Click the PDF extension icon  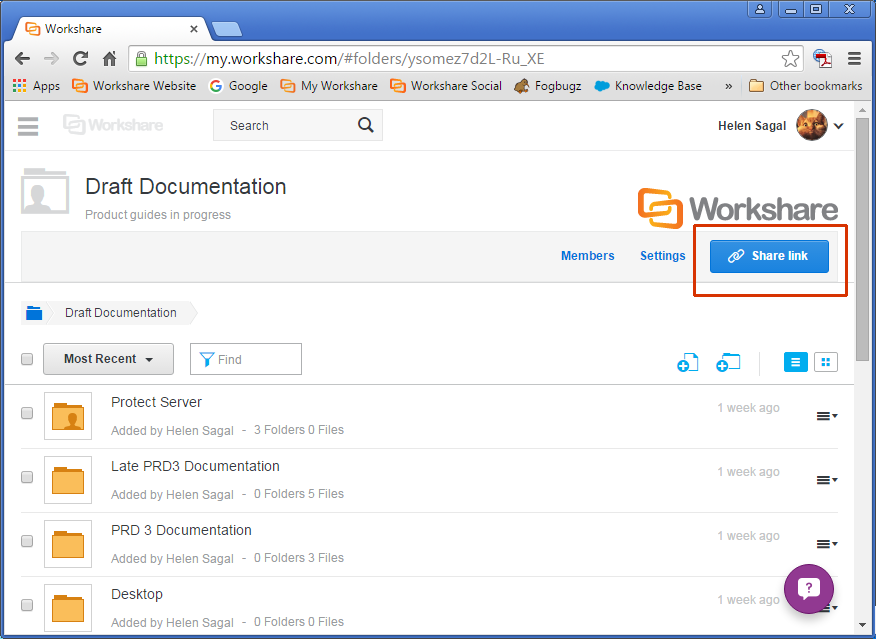(822, 59)
